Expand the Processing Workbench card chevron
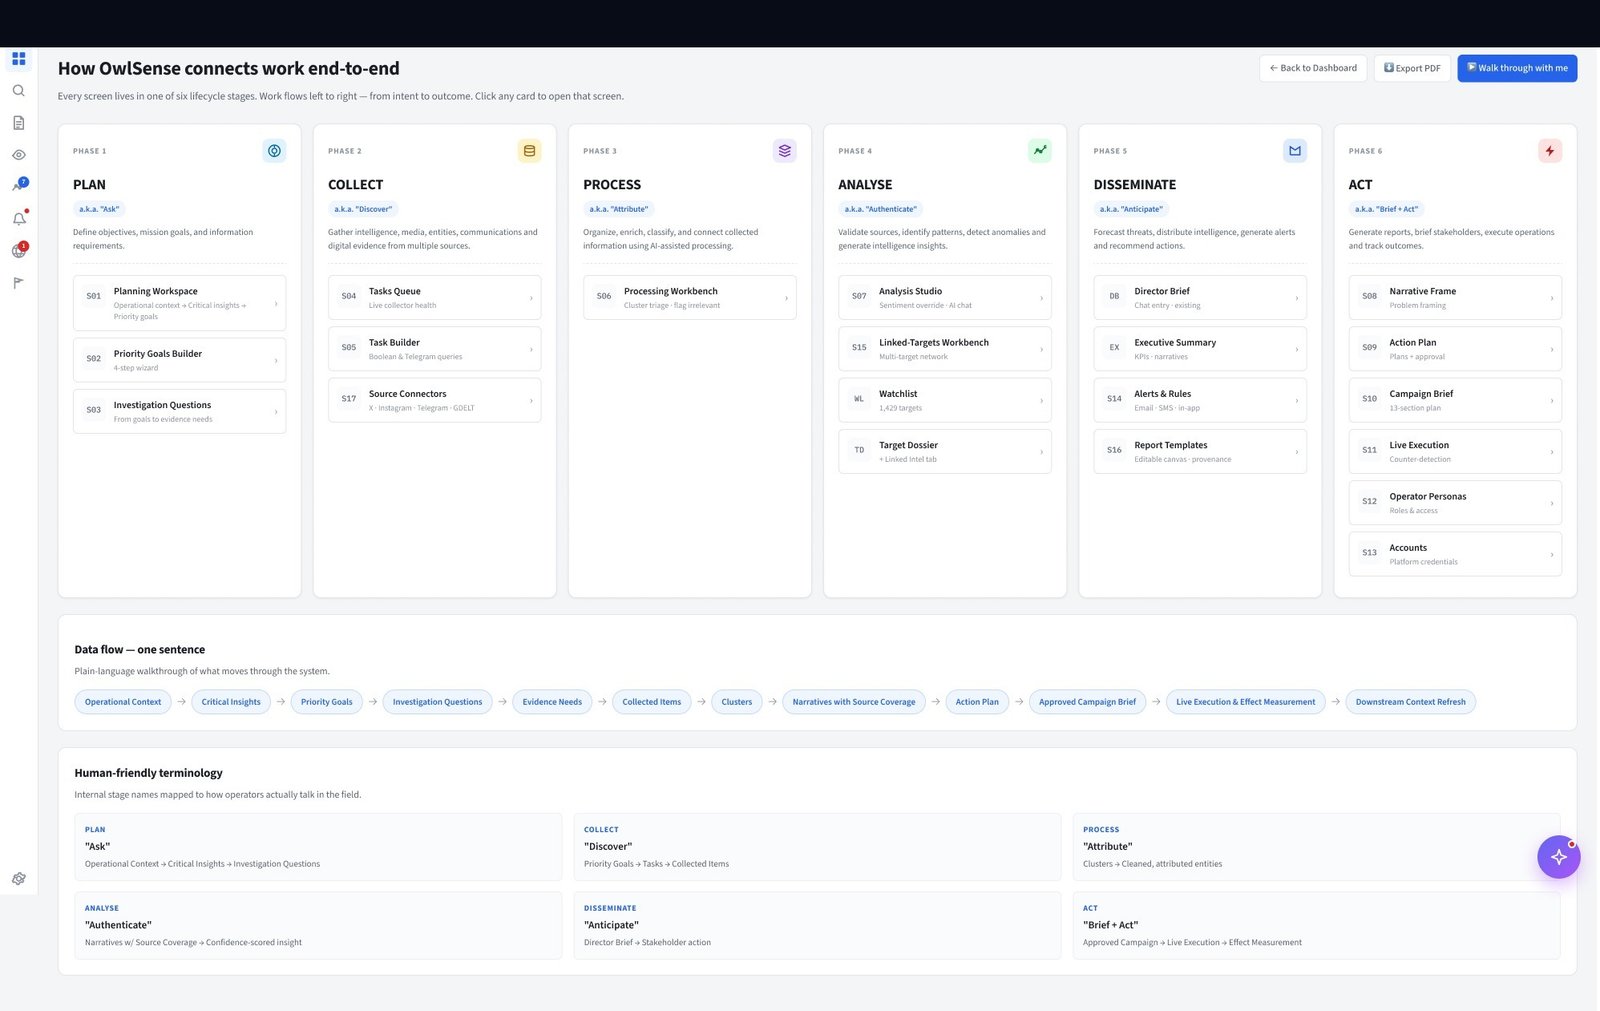Screen dimensions: 1600x1011 coord(786,298)
